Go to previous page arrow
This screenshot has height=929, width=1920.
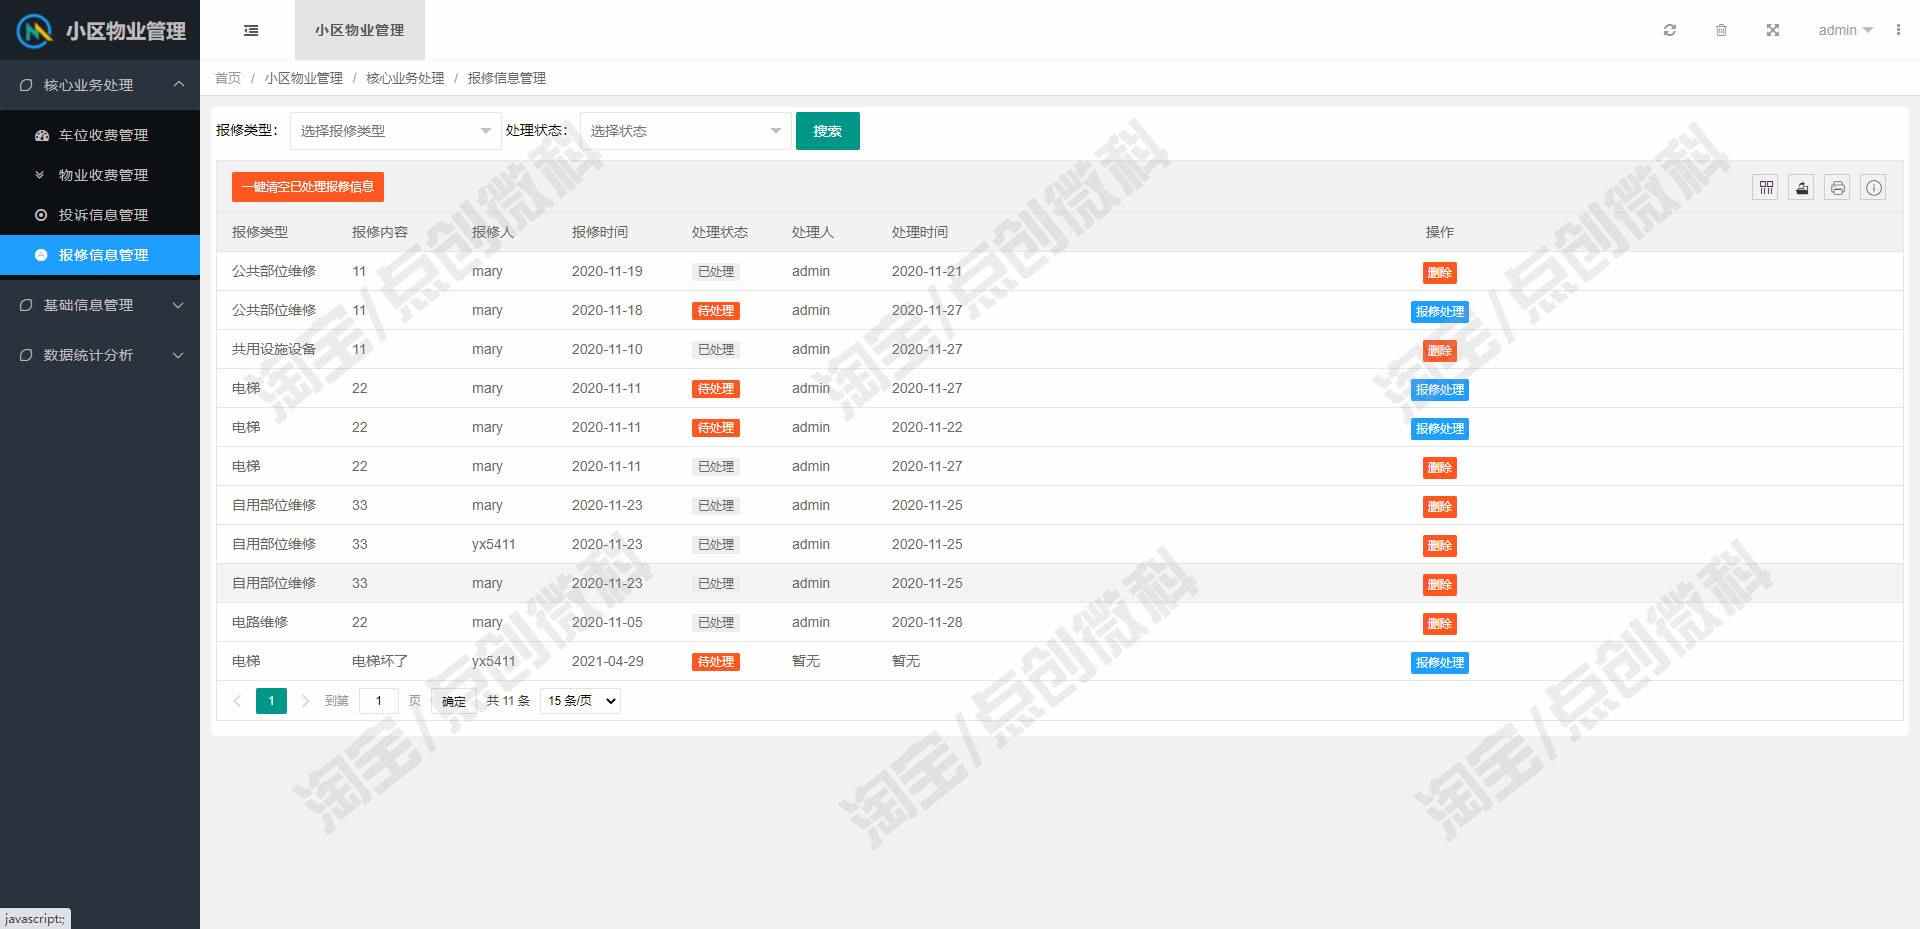(x=237, y=701)
